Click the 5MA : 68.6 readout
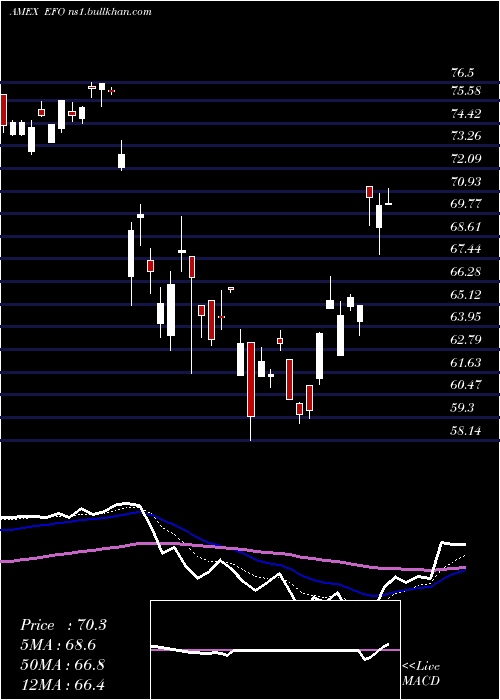This screenshot has width=500, height=700. click(x=58, y=645)
